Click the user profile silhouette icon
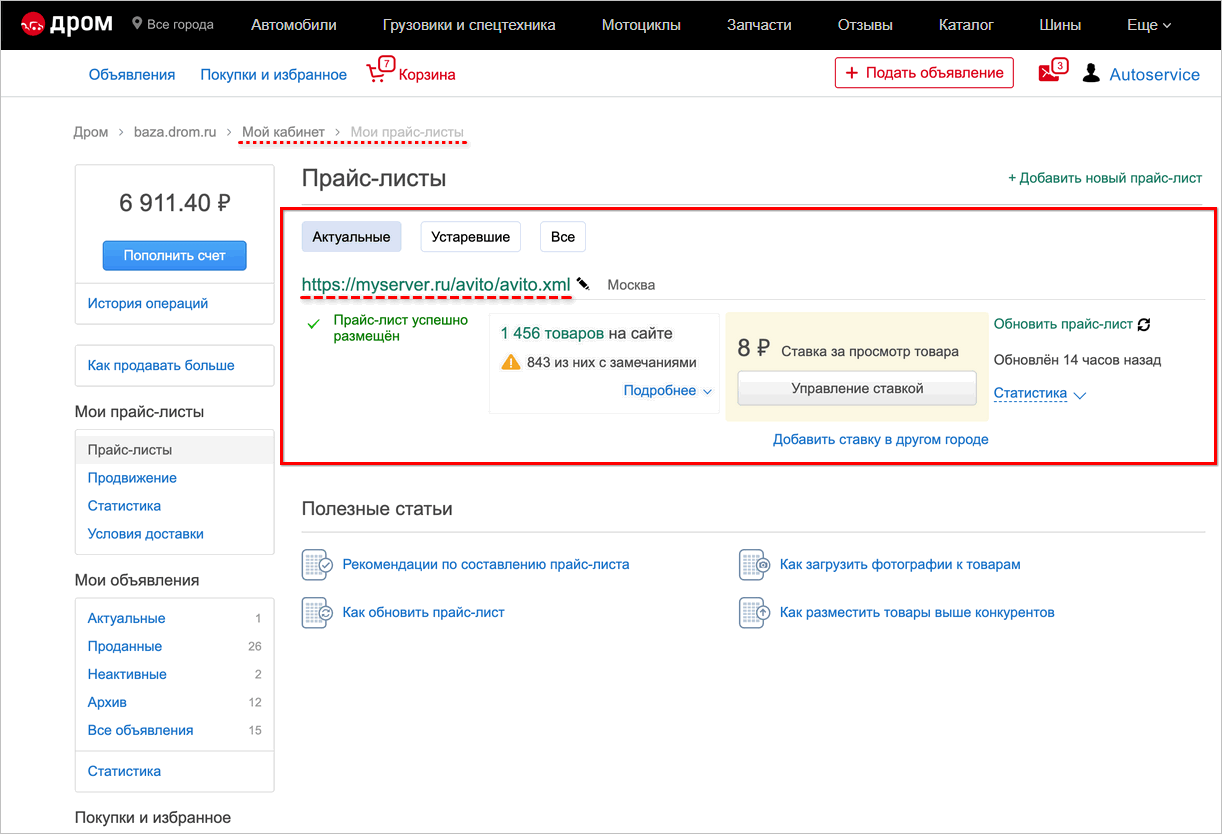 1091,73
